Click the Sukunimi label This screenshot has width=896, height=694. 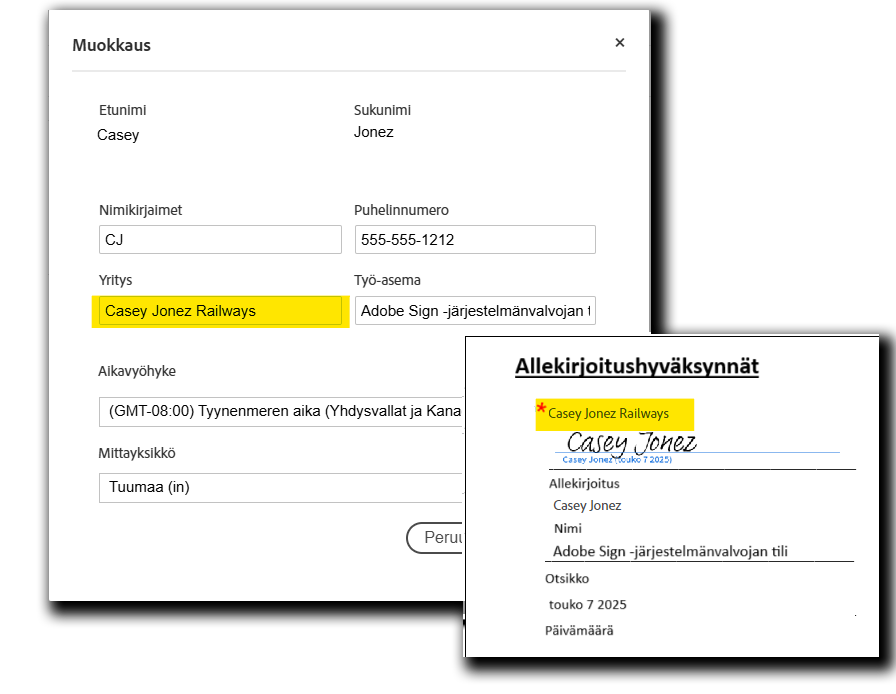pyautogui.click(x=382, y=110)
